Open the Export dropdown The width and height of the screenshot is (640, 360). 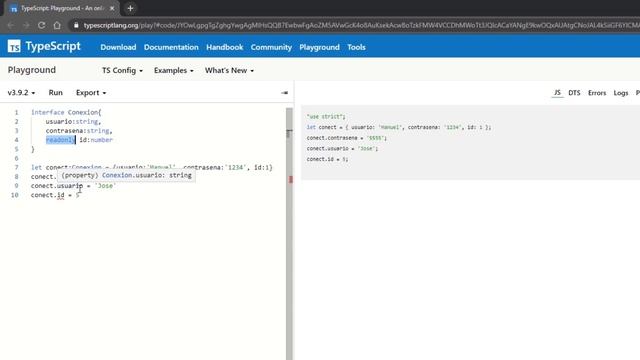coord(91,93)
